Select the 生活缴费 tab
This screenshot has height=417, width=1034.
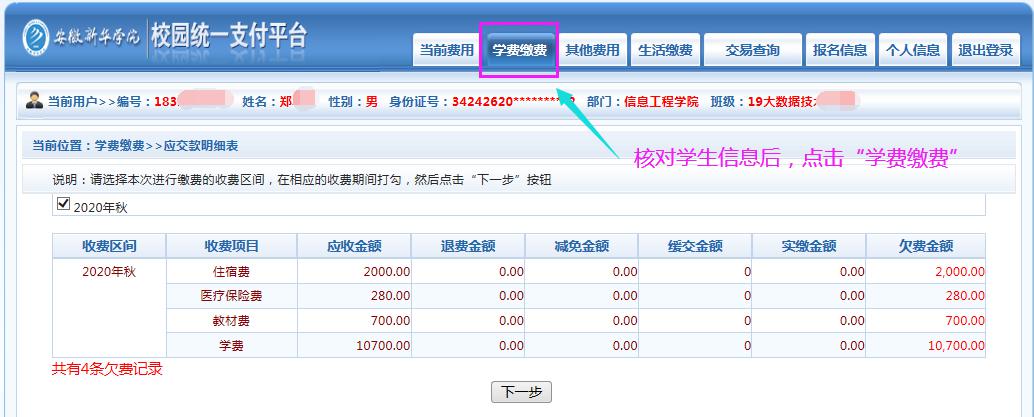tap(665, 50)
